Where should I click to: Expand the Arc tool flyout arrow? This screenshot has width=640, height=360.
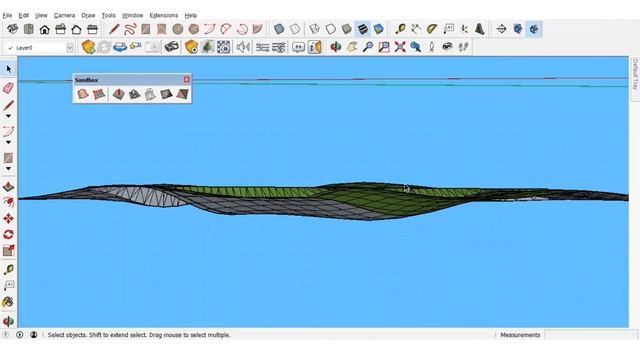coord(9,142)
